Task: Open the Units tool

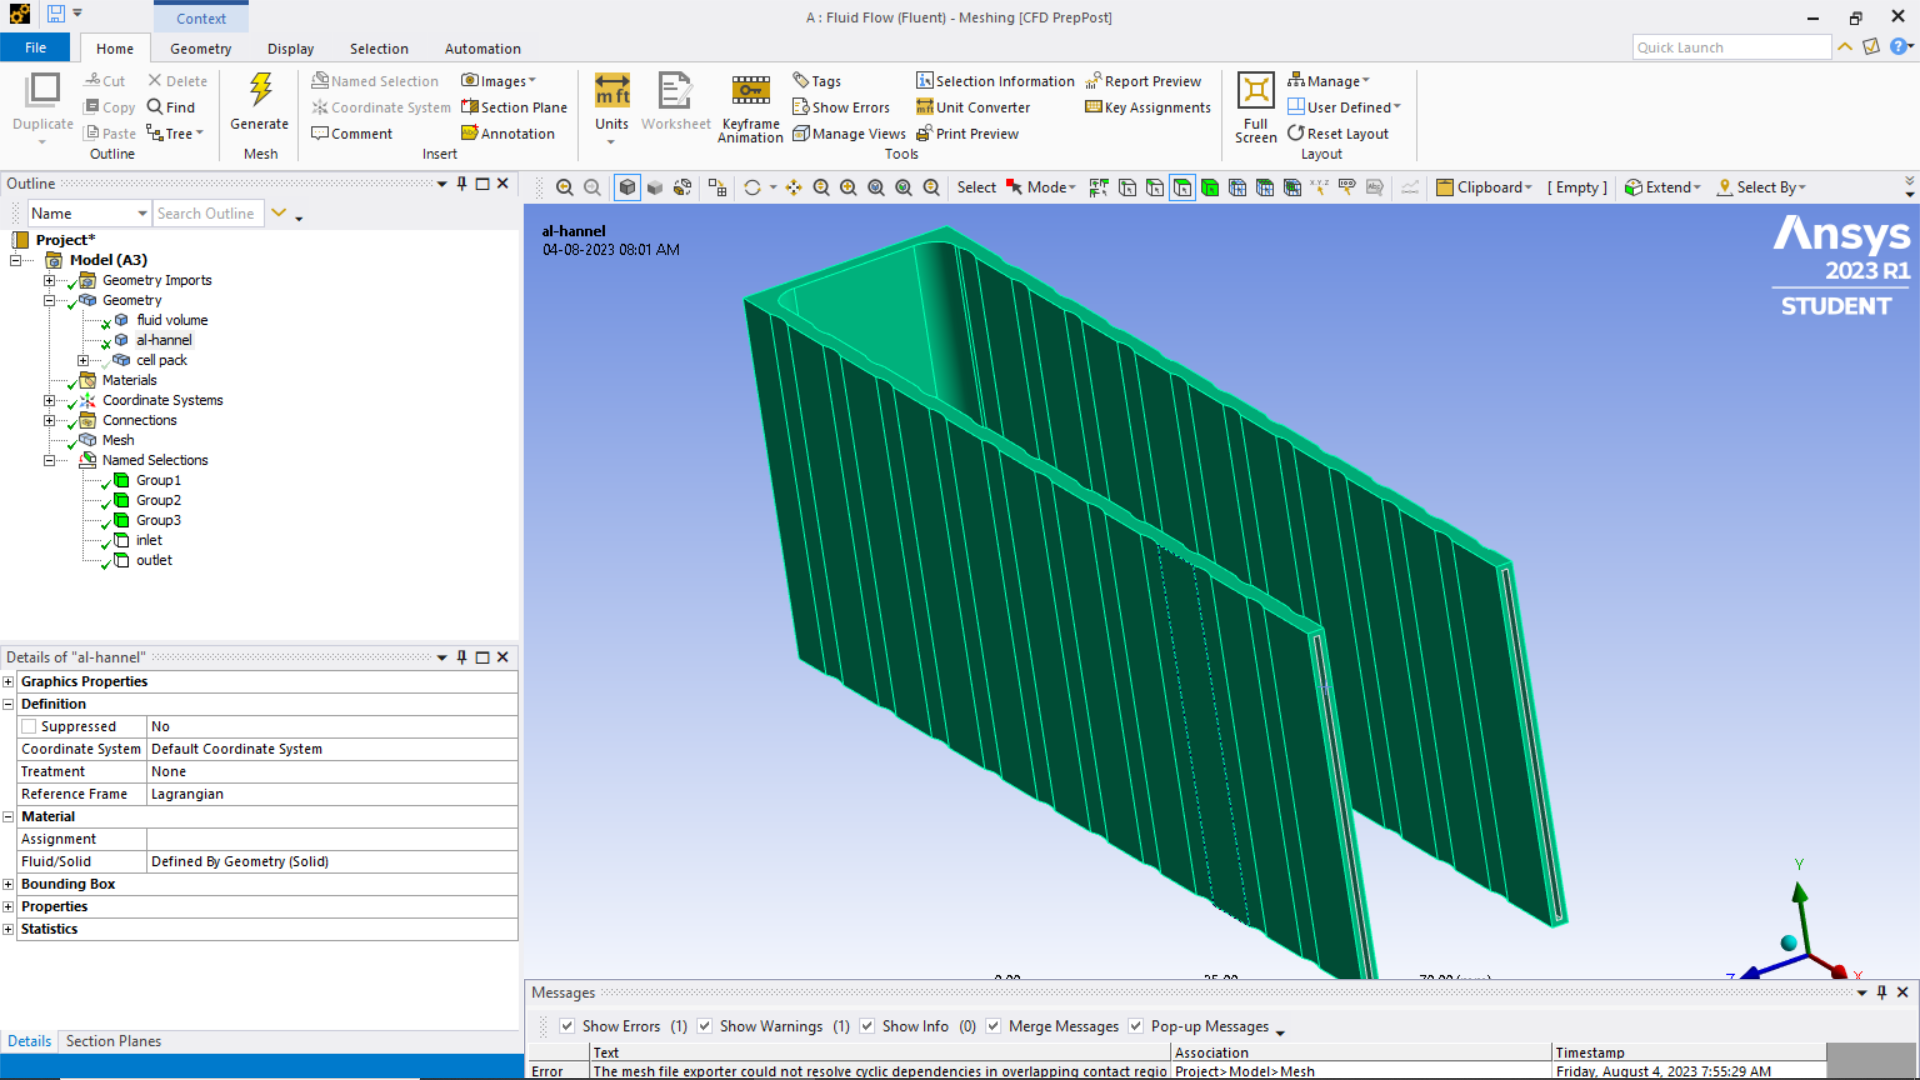Action: click(611, 91)
